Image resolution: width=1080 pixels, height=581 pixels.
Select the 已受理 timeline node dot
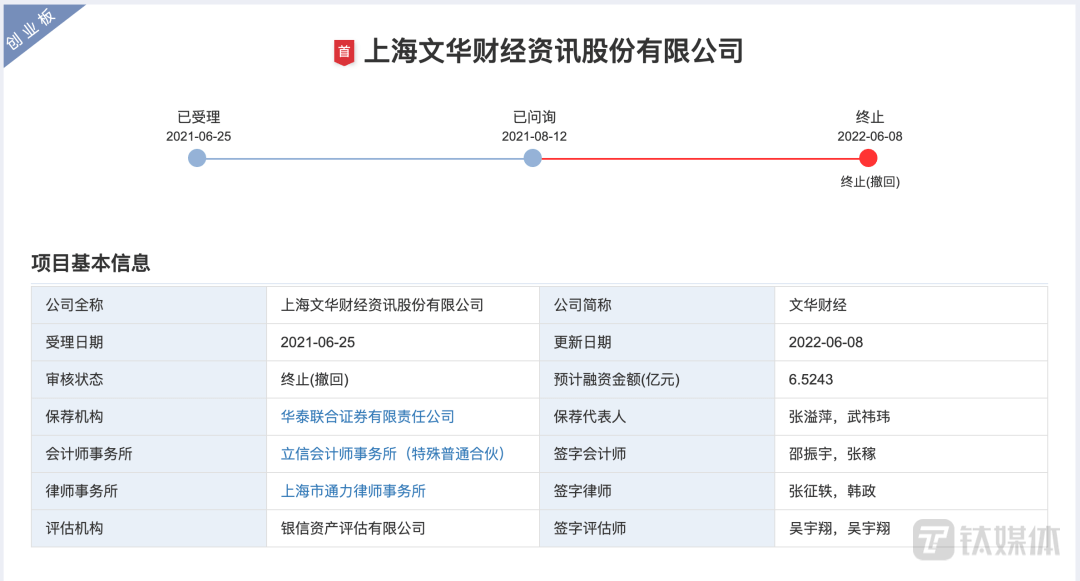[x=197, y=158]
